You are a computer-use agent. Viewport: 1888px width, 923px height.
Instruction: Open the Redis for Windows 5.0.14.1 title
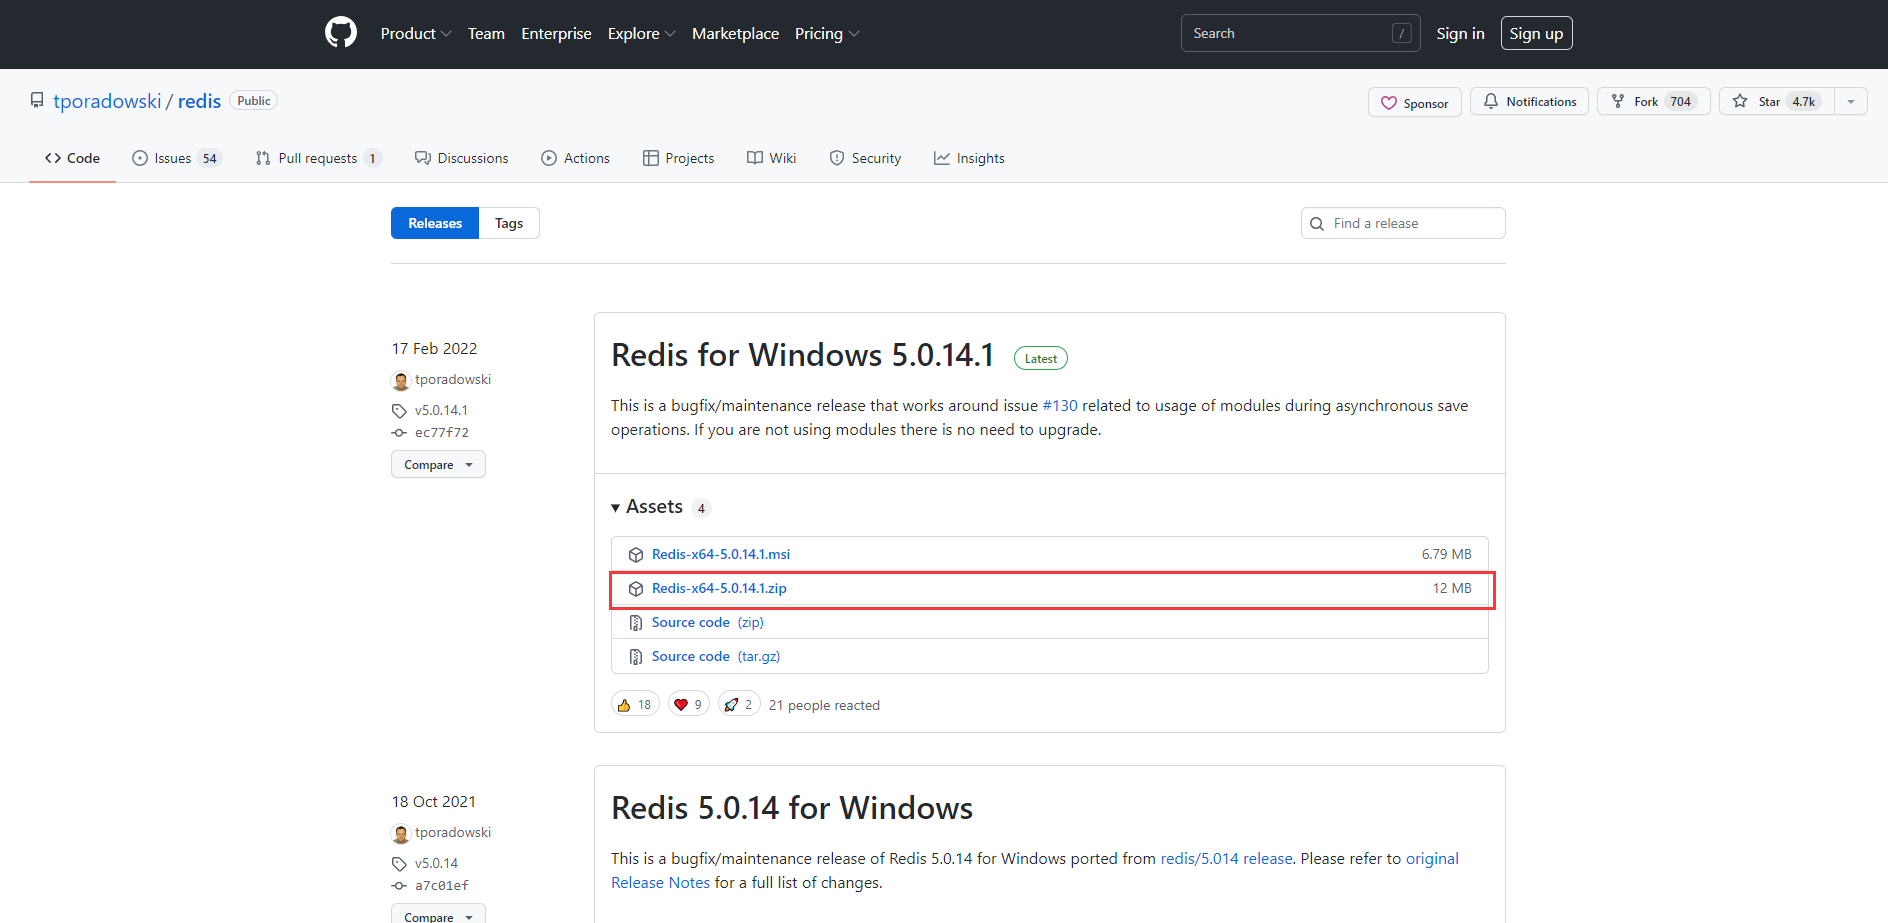[802, 355]
